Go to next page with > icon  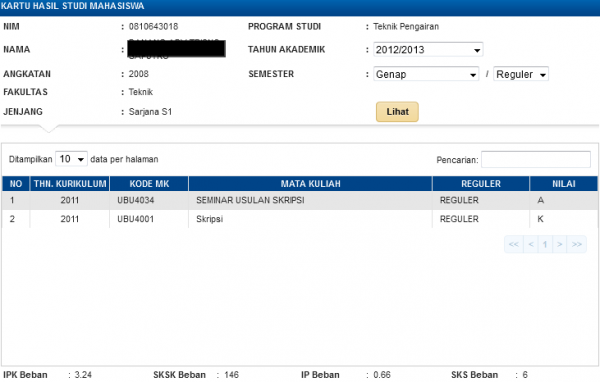[x=559, y=244]
